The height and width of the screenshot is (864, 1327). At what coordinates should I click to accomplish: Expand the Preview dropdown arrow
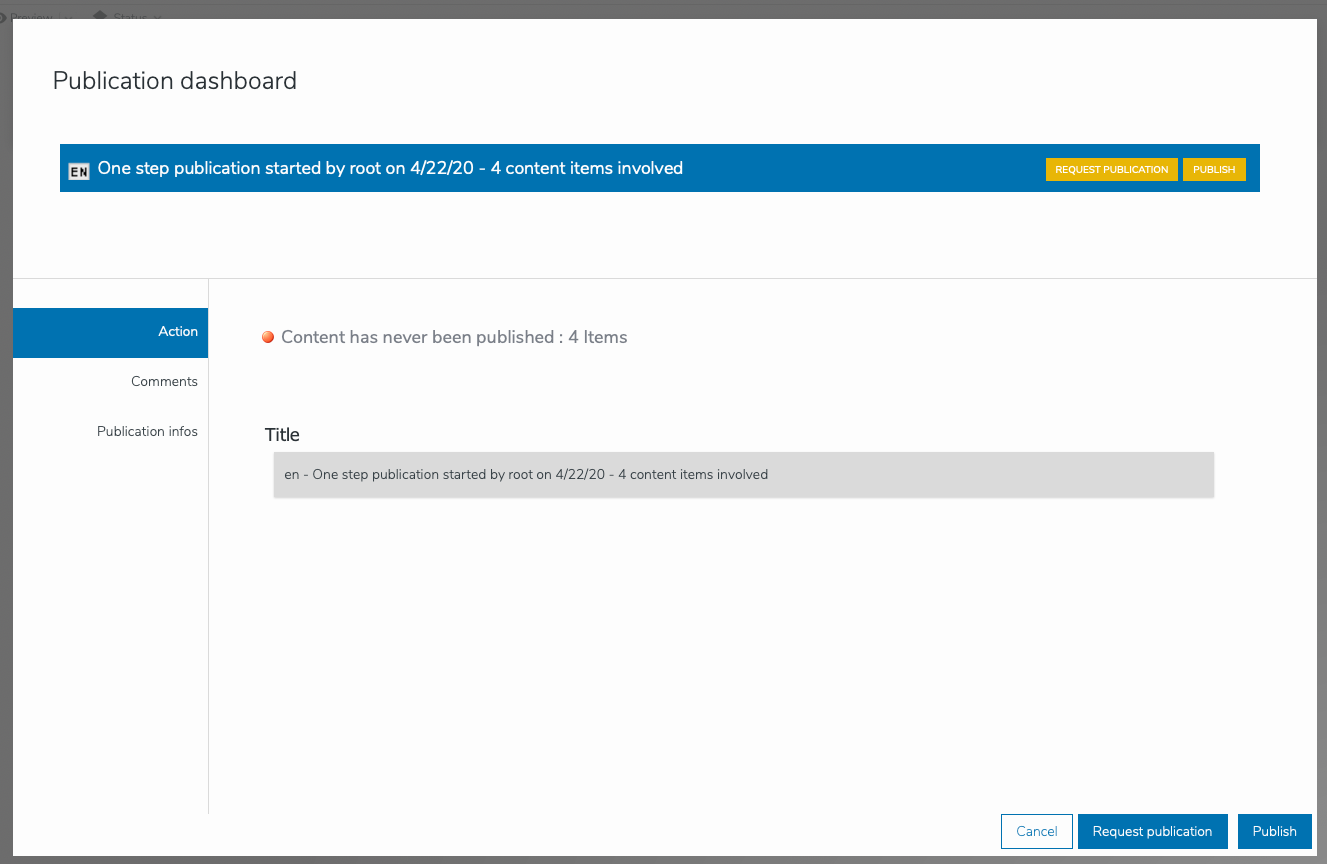[68, 18]
